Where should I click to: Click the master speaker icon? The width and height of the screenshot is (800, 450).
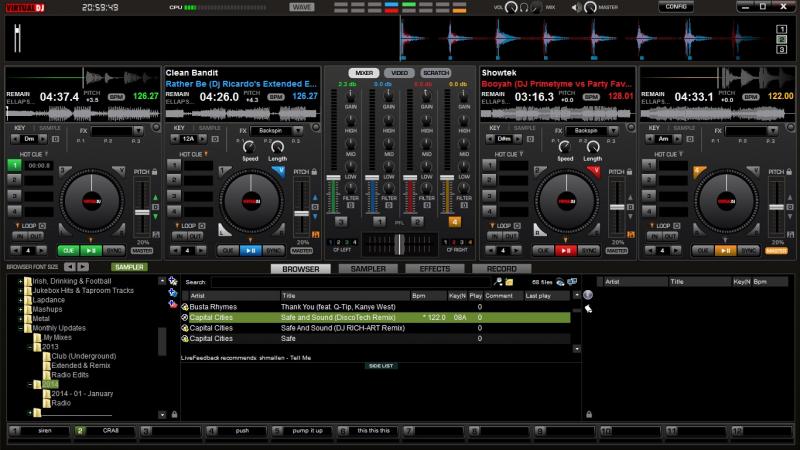point(576,8)
